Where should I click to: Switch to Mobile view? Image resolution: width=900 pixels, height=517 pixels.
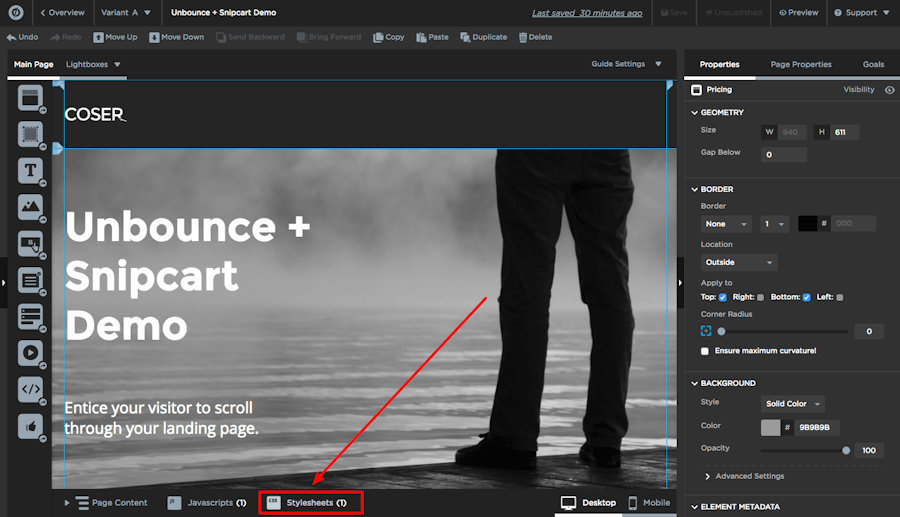pos(649,503)
